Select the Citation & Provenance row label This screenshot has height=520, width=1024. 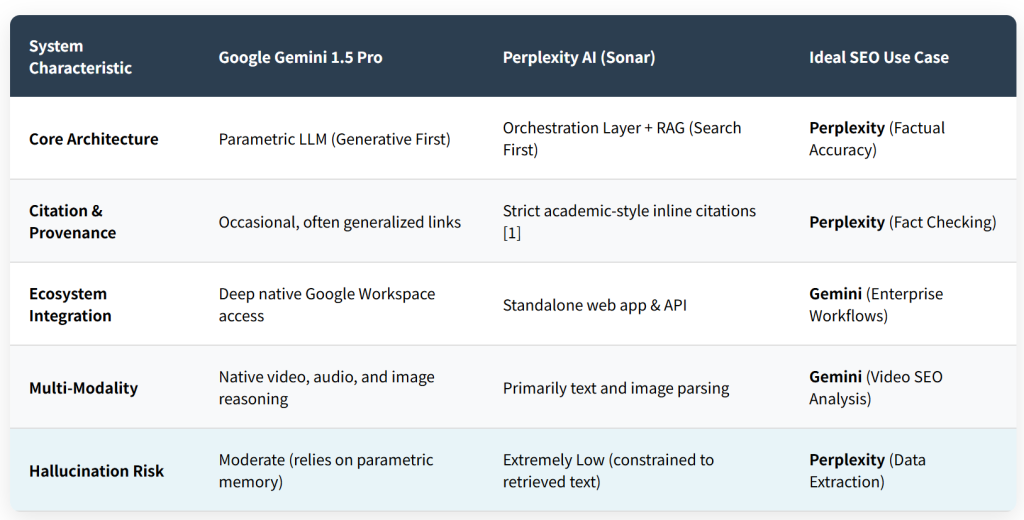tap(72, 222)
